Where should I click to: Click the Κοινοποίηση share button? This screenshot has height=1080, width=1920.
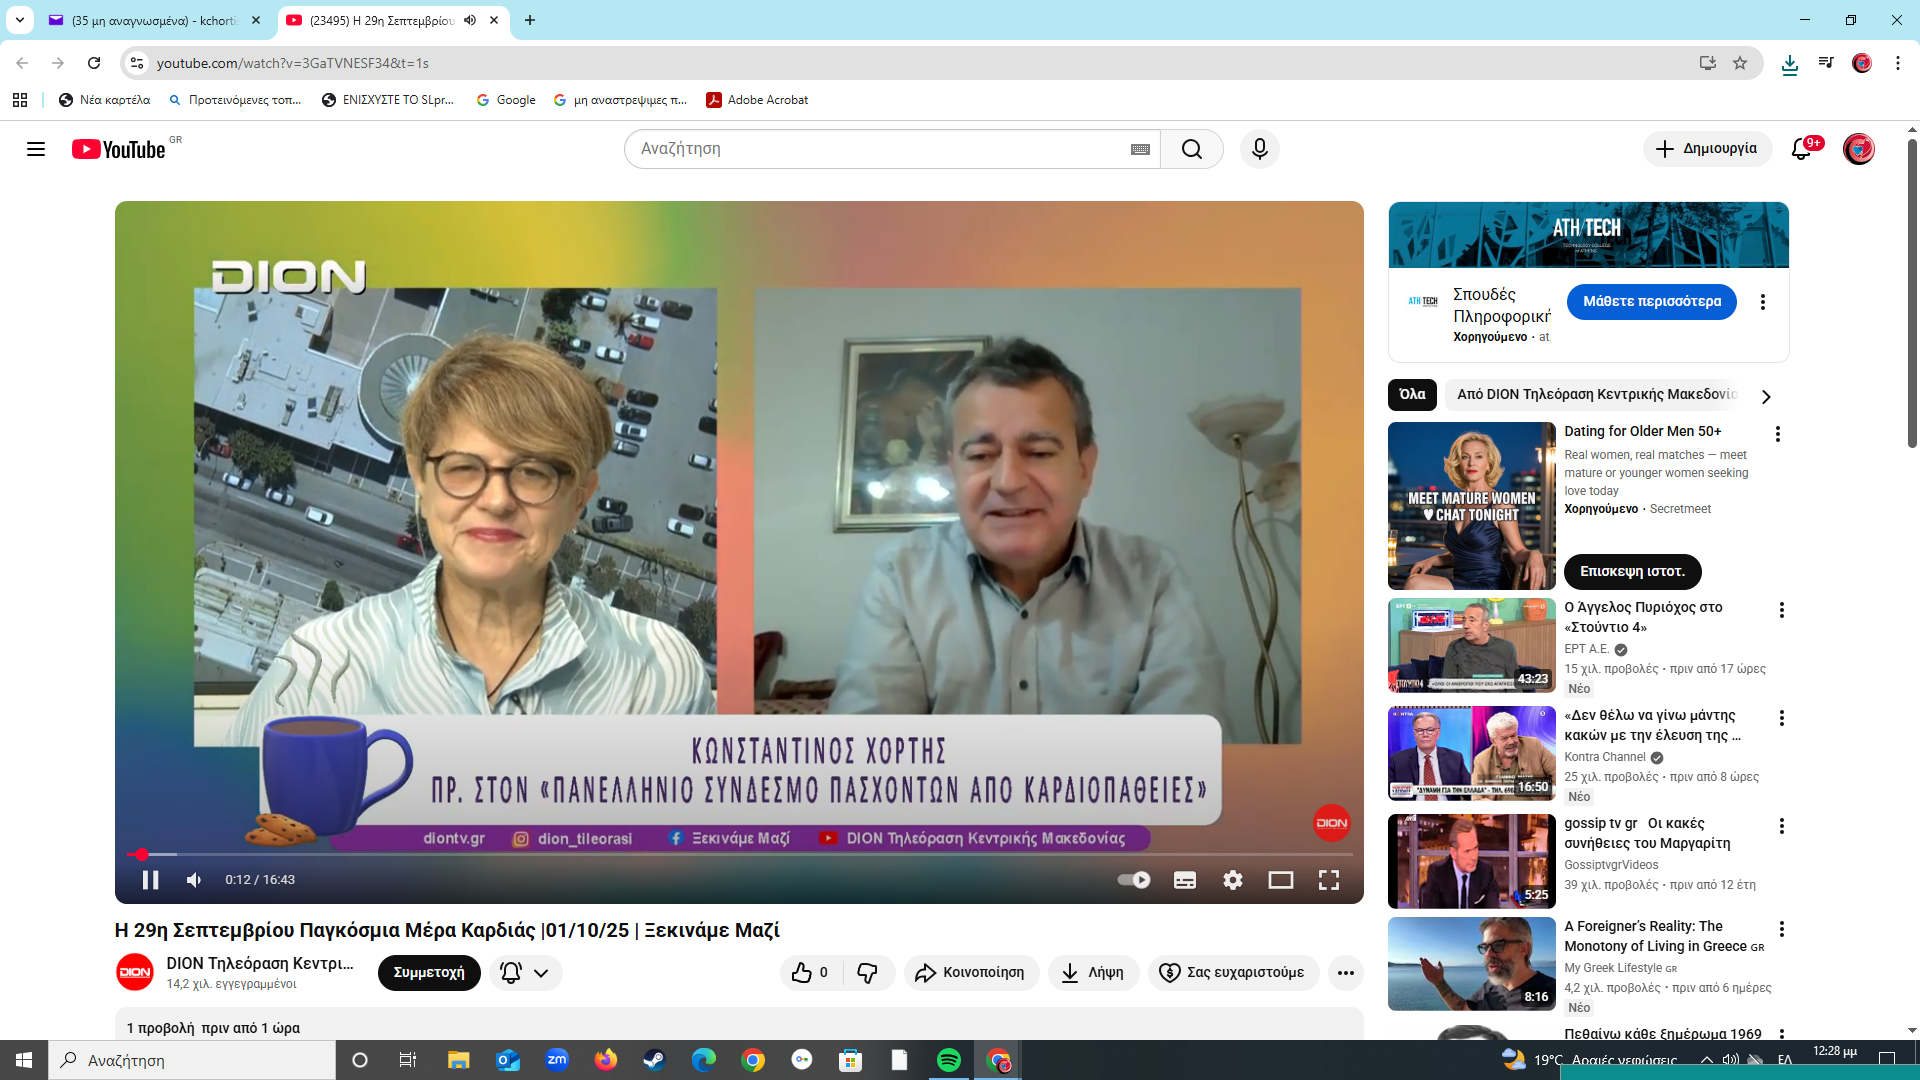click(x=970, y=972)
